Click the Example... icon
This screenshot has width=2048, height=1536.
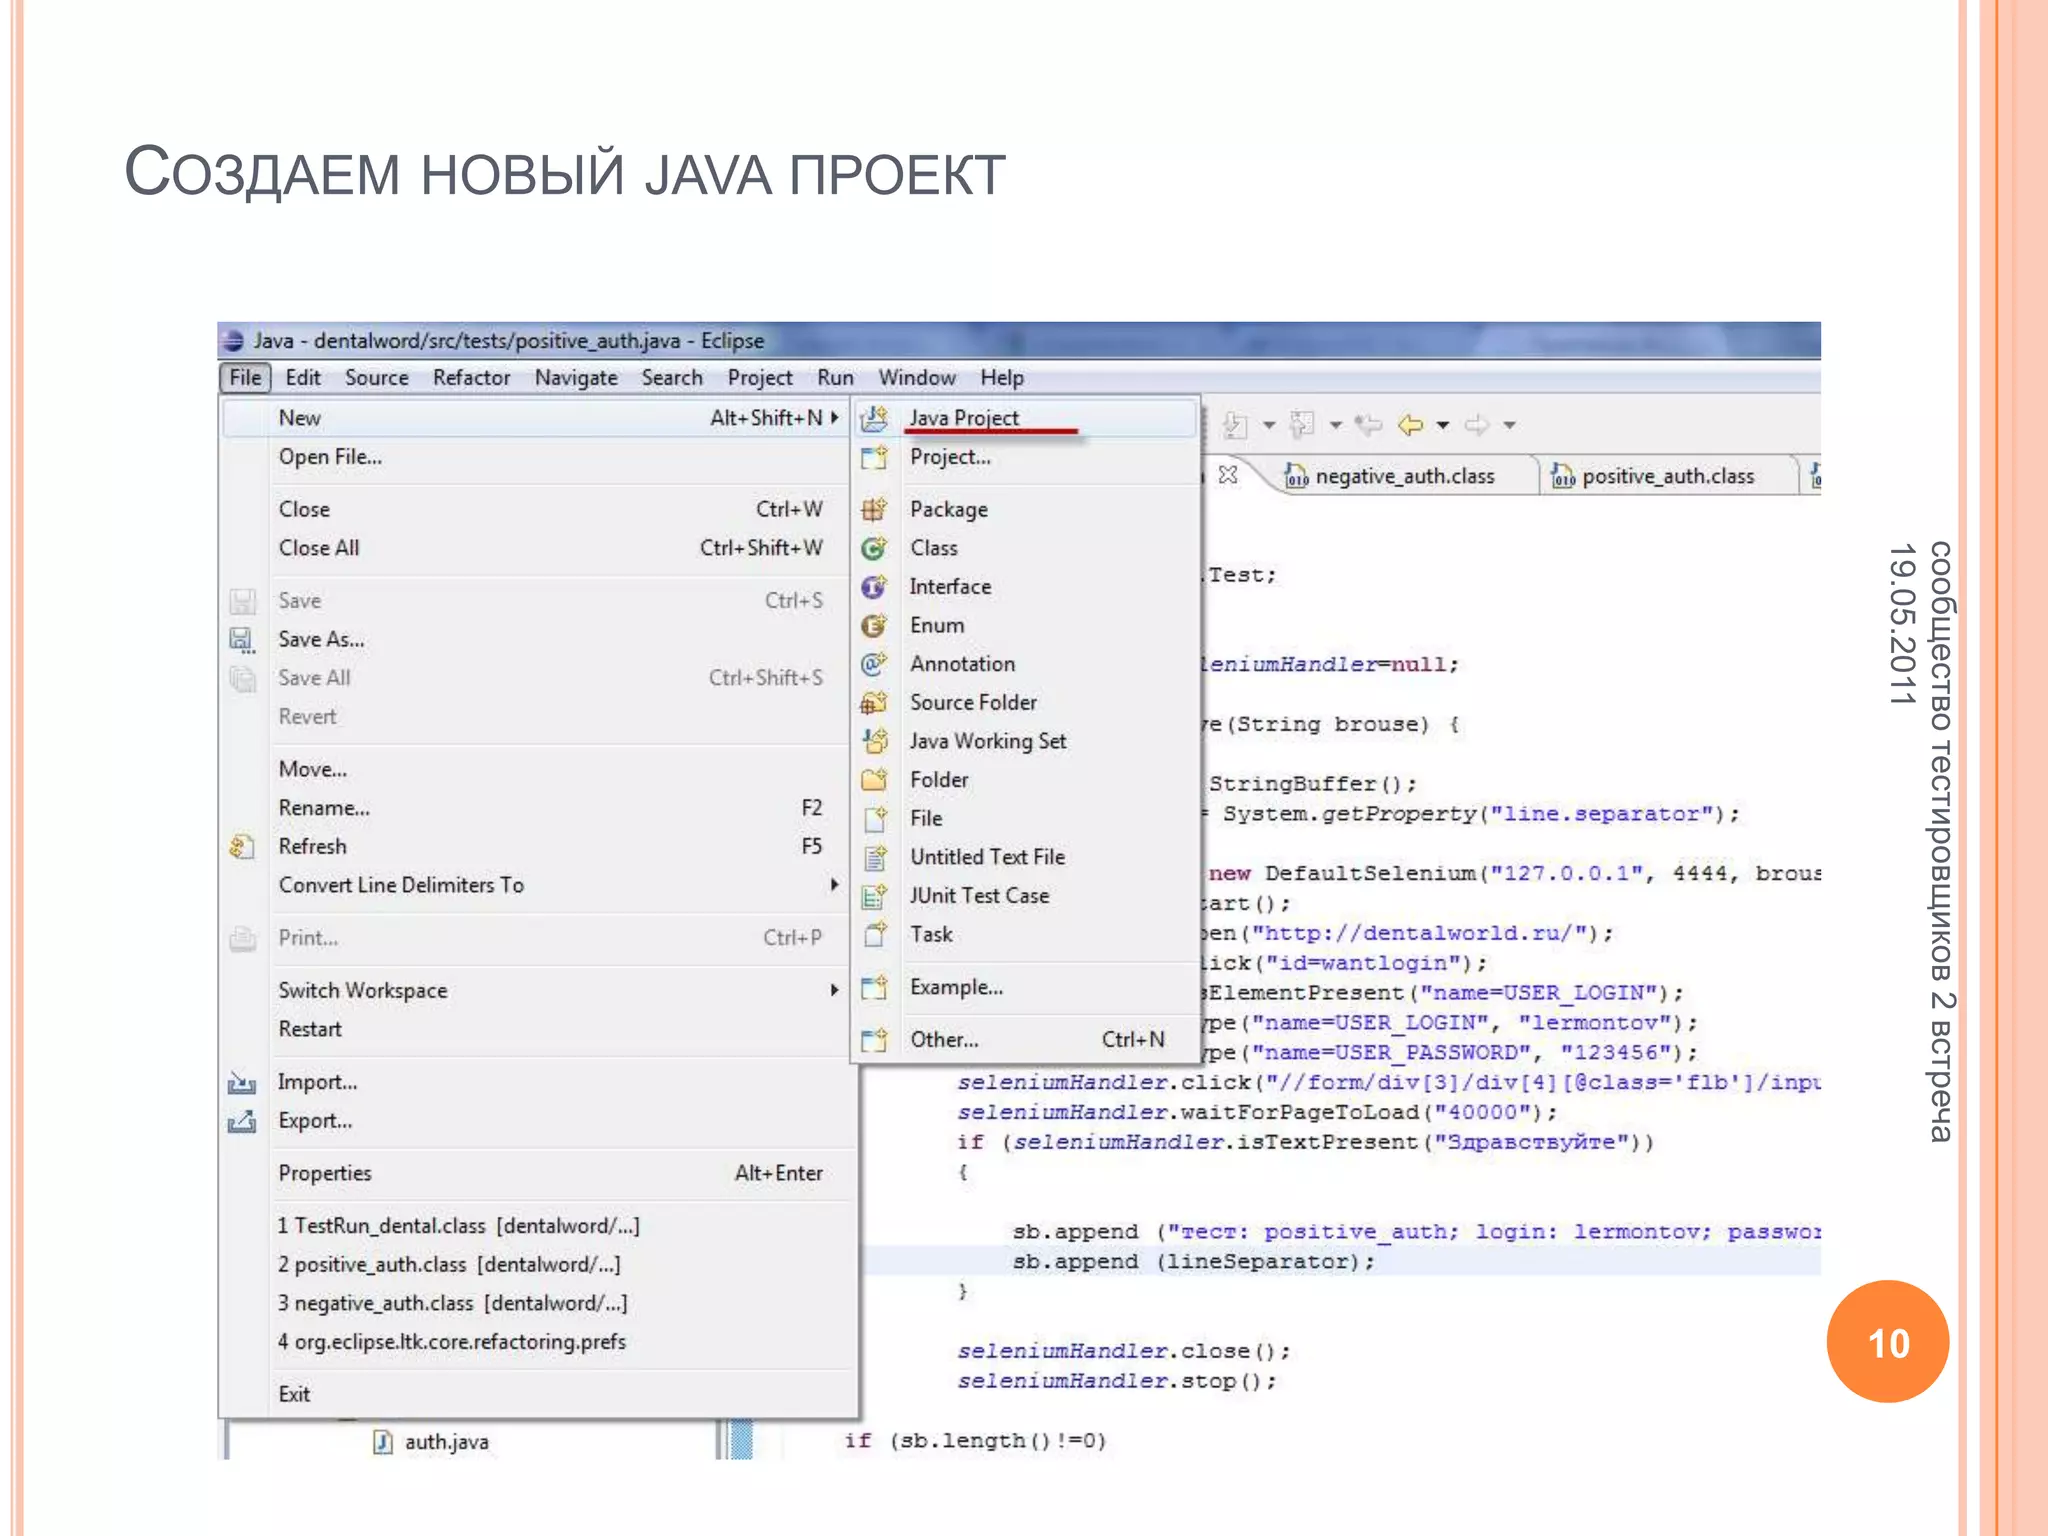point(874,987)
